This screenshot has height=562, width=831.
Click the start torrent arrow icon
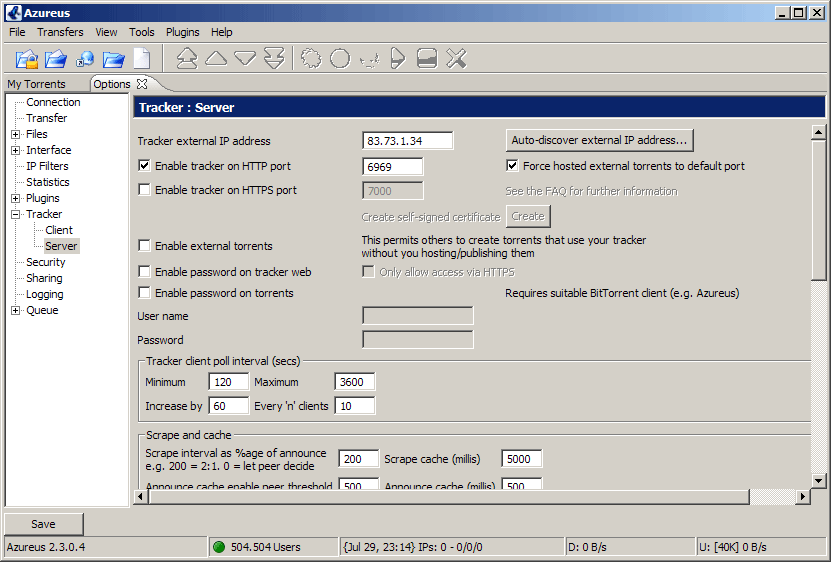(397, 58)
